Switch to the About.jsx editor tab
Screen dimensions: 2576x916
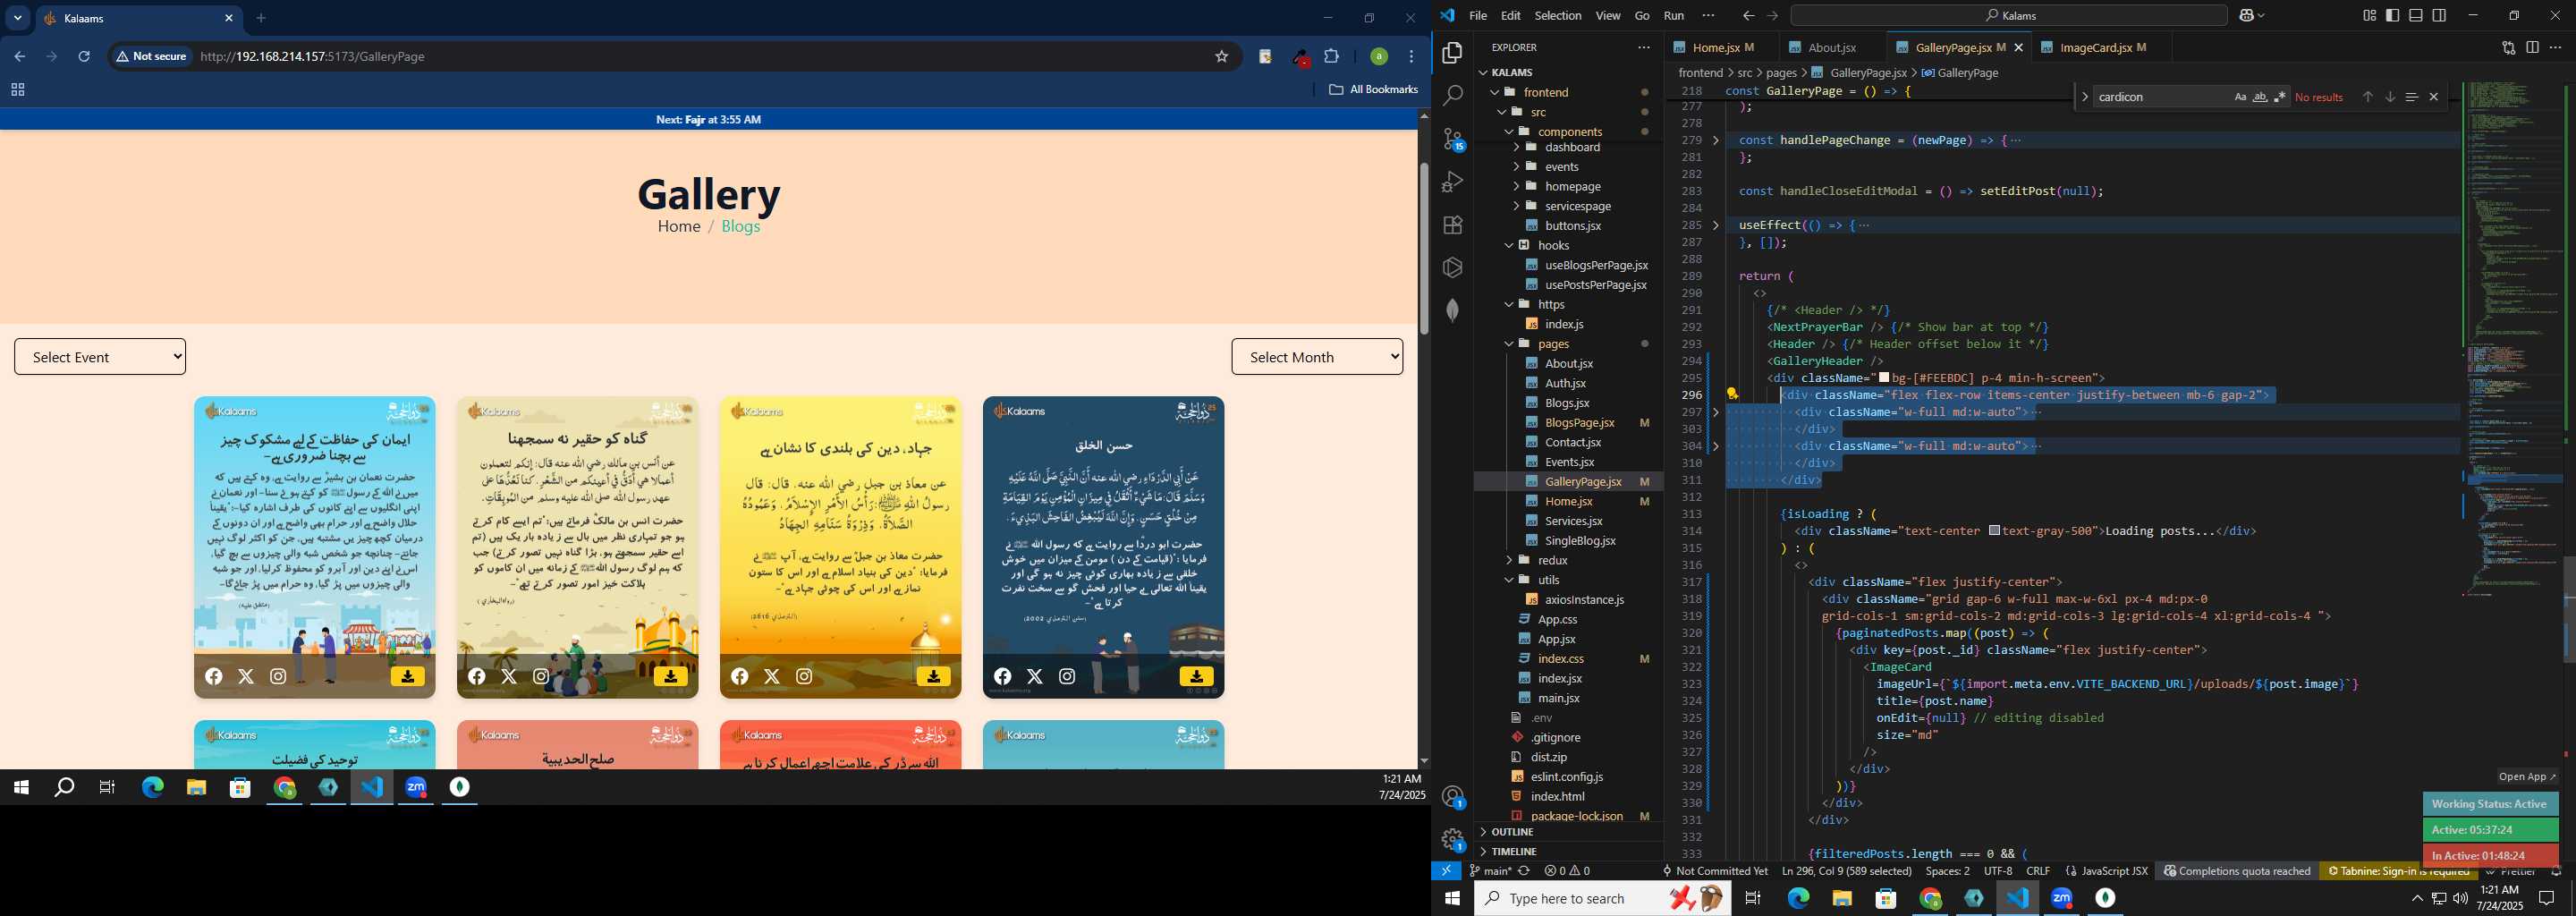tap(1832, 47)
